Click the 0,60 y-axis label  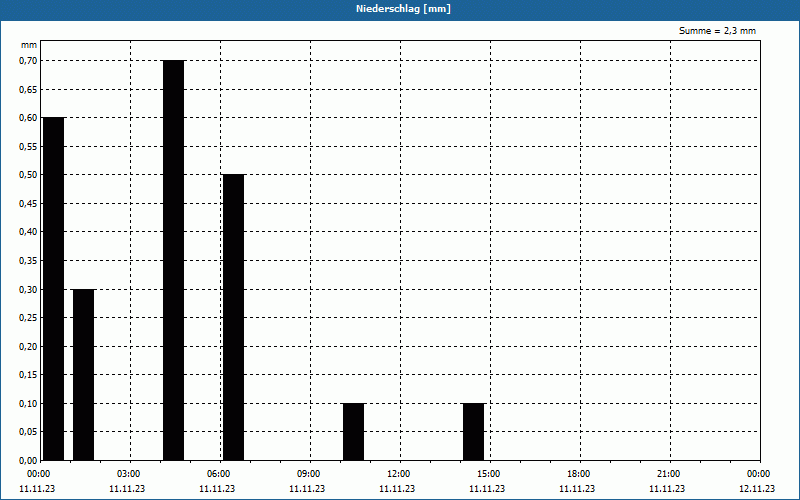click(28, 118)
